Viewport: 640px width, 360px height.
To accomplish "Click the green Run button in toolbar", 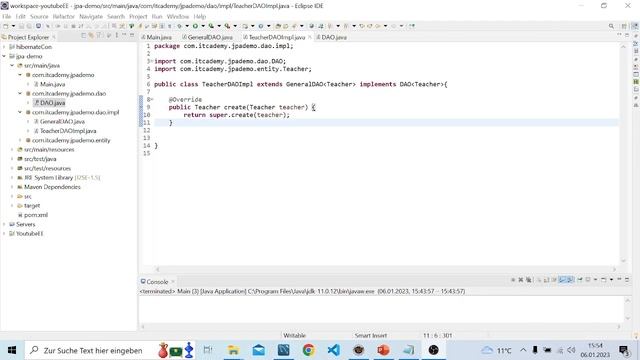I will pyautogui.click(x=195, y=26).
